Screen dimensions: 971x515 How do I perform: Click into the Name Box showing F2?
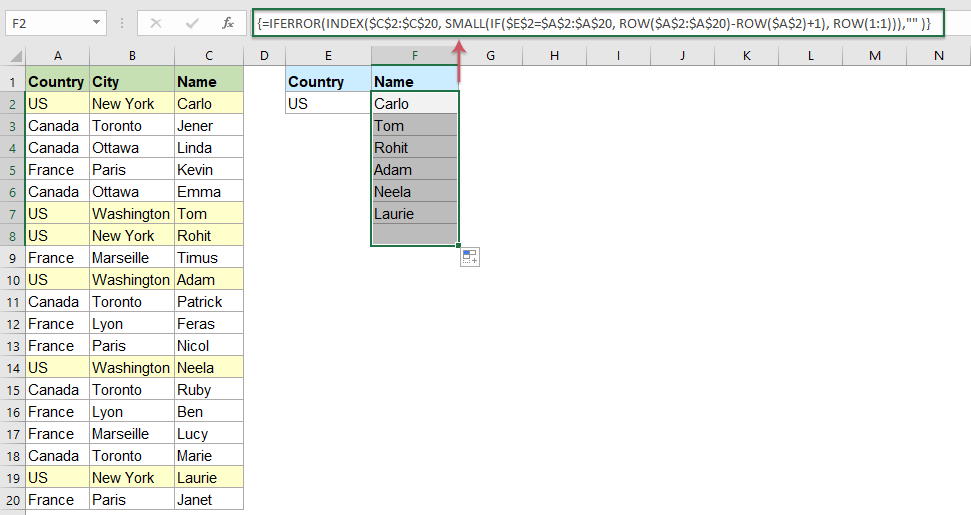(x=48, y=24)
